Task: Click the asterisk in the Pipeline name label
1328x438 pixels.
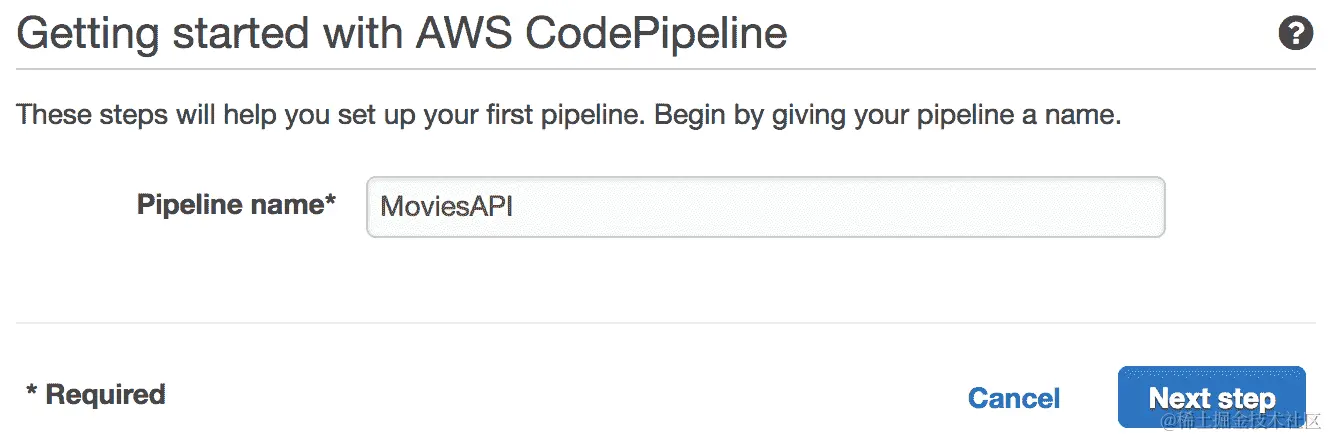Action: [x=330, y=201]
